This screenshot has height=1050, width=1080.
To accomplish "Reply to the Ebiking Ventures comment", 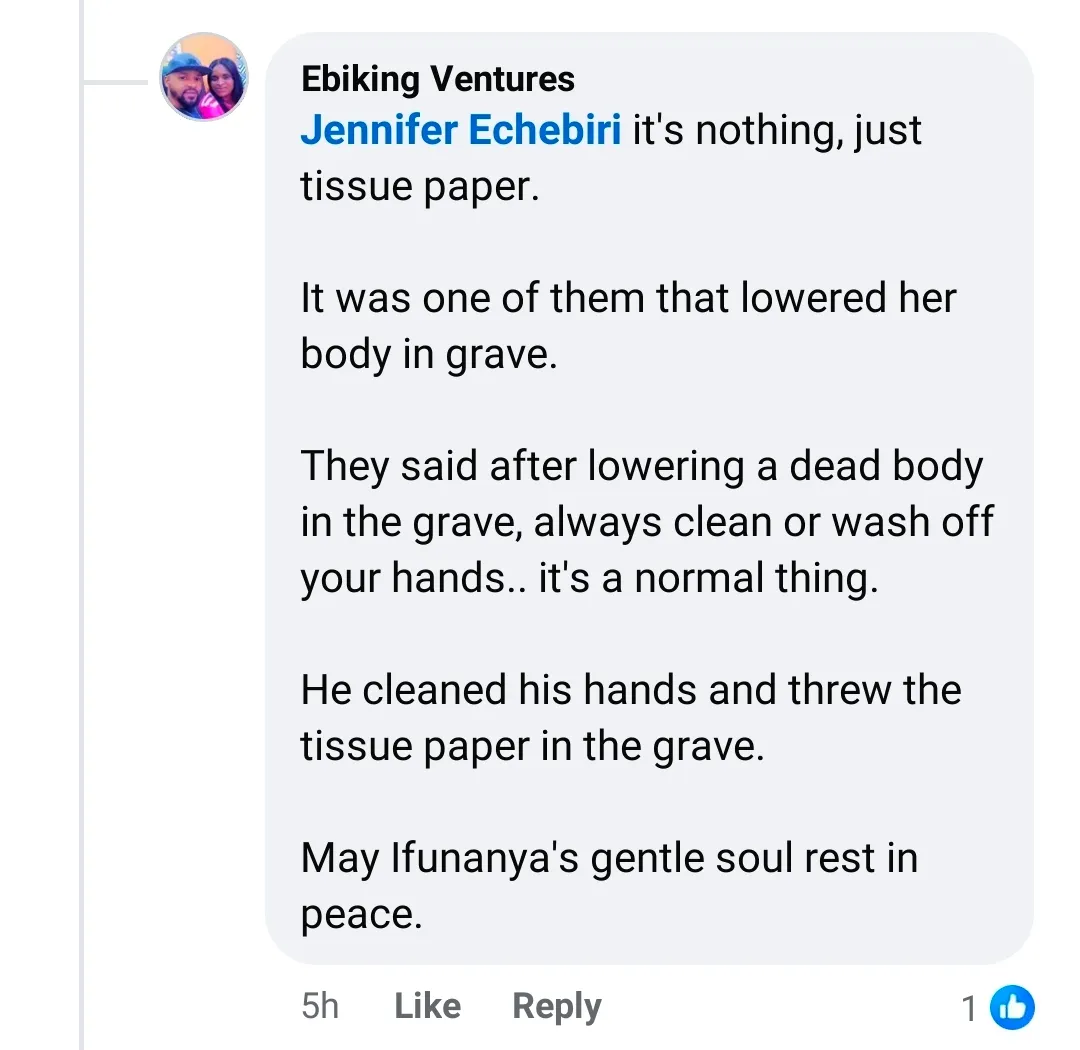I will pos(556,1006).
